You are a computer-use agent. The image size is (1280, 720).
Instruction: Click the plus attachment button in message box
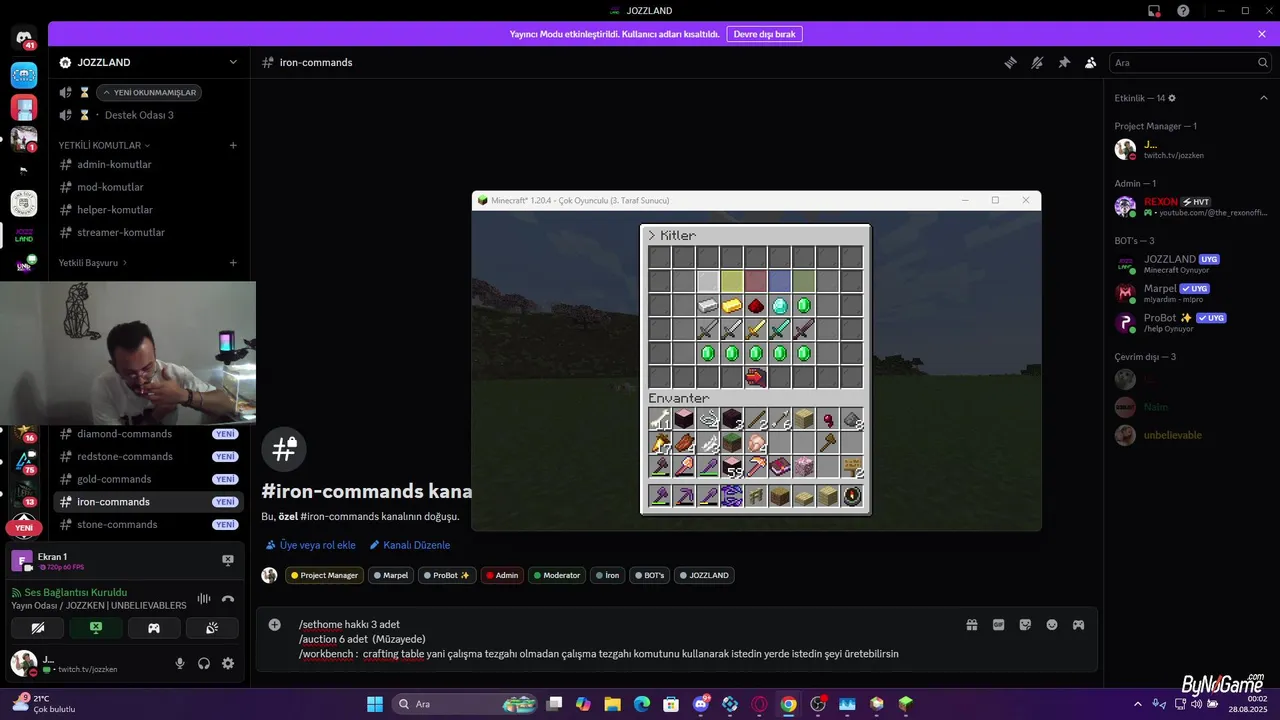(x=274, y=624)
